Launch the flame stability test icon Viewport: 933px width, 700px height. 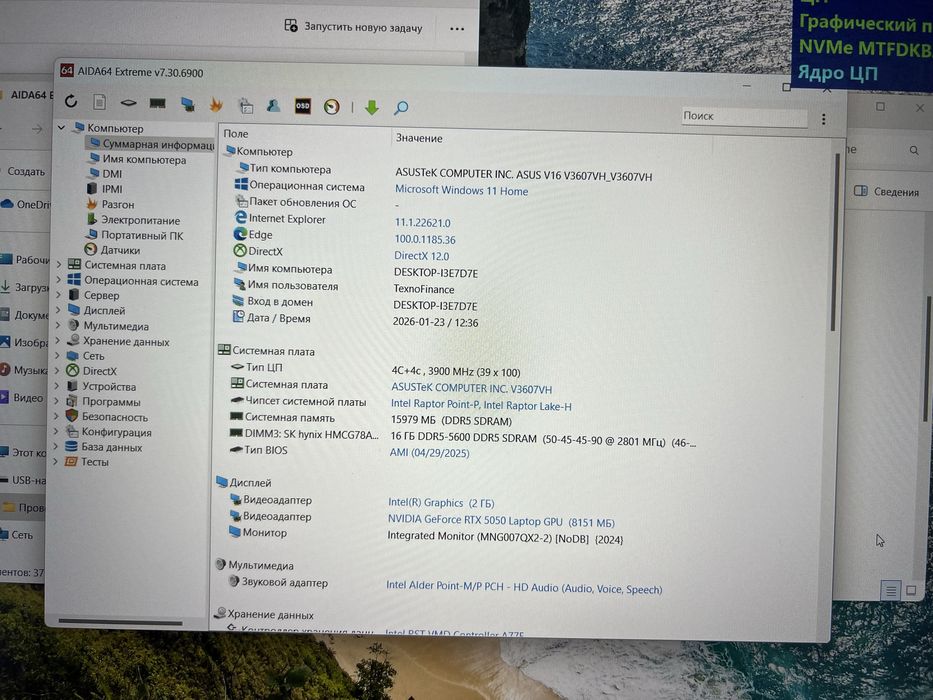pyautogui.click(x=216, y=105)
